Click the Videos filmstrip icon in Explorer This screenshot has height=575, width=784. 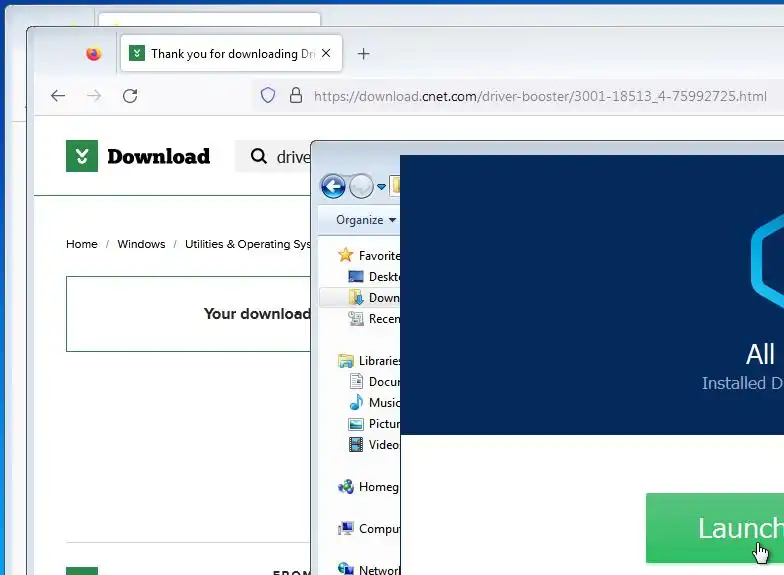pyautogui.click(x=356, y=444)
